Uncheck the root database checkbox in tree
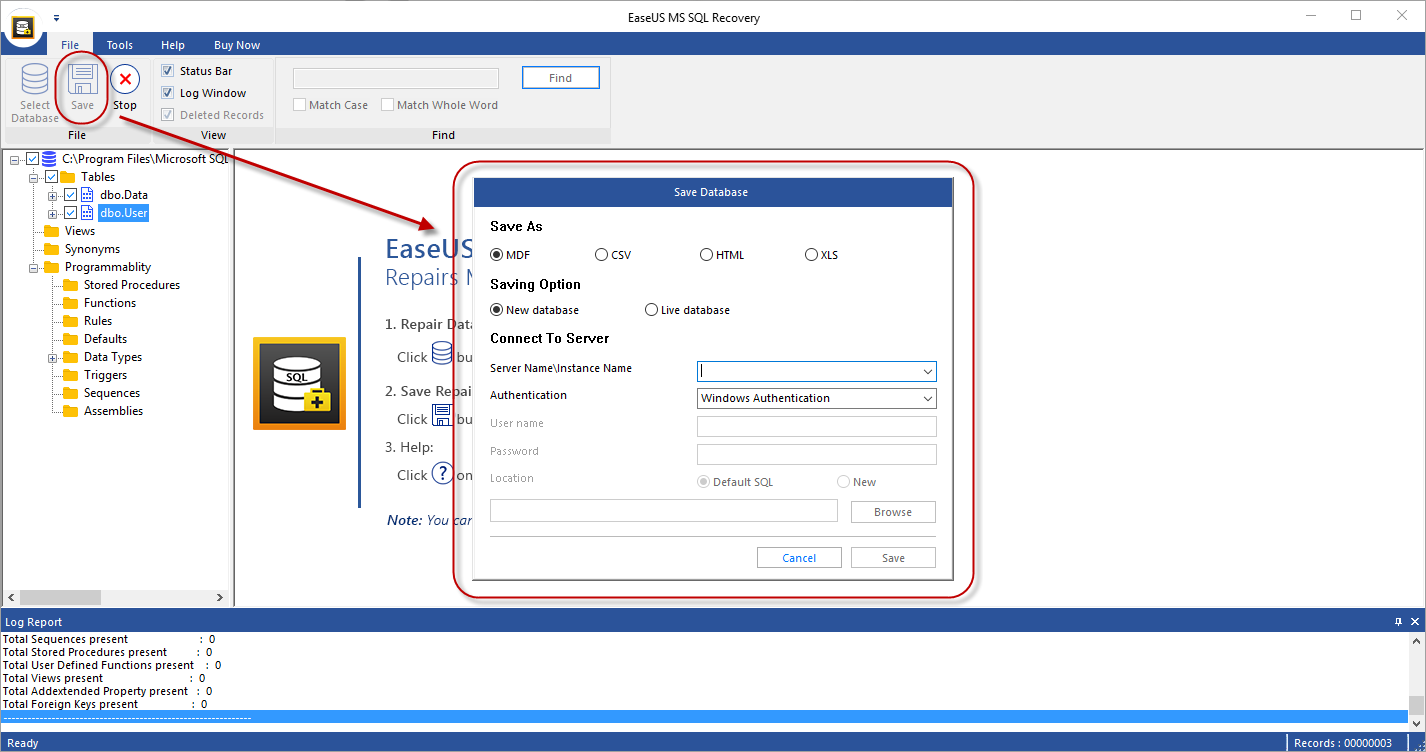The height and width of the screenshot is (752, 1426). tap(32, 159)
